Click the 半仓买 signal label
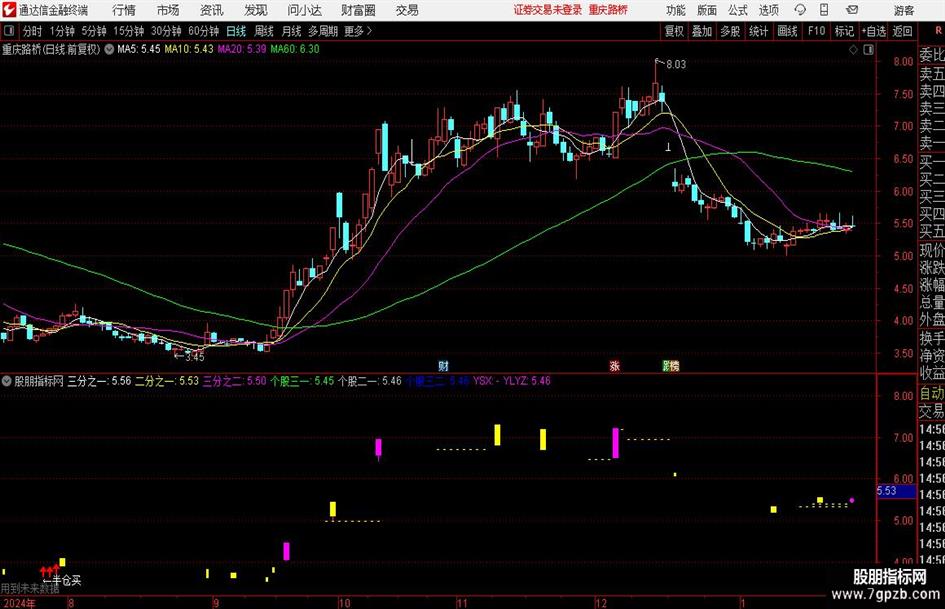This screenshot has height=609, width=945. [x=67, y=580]
